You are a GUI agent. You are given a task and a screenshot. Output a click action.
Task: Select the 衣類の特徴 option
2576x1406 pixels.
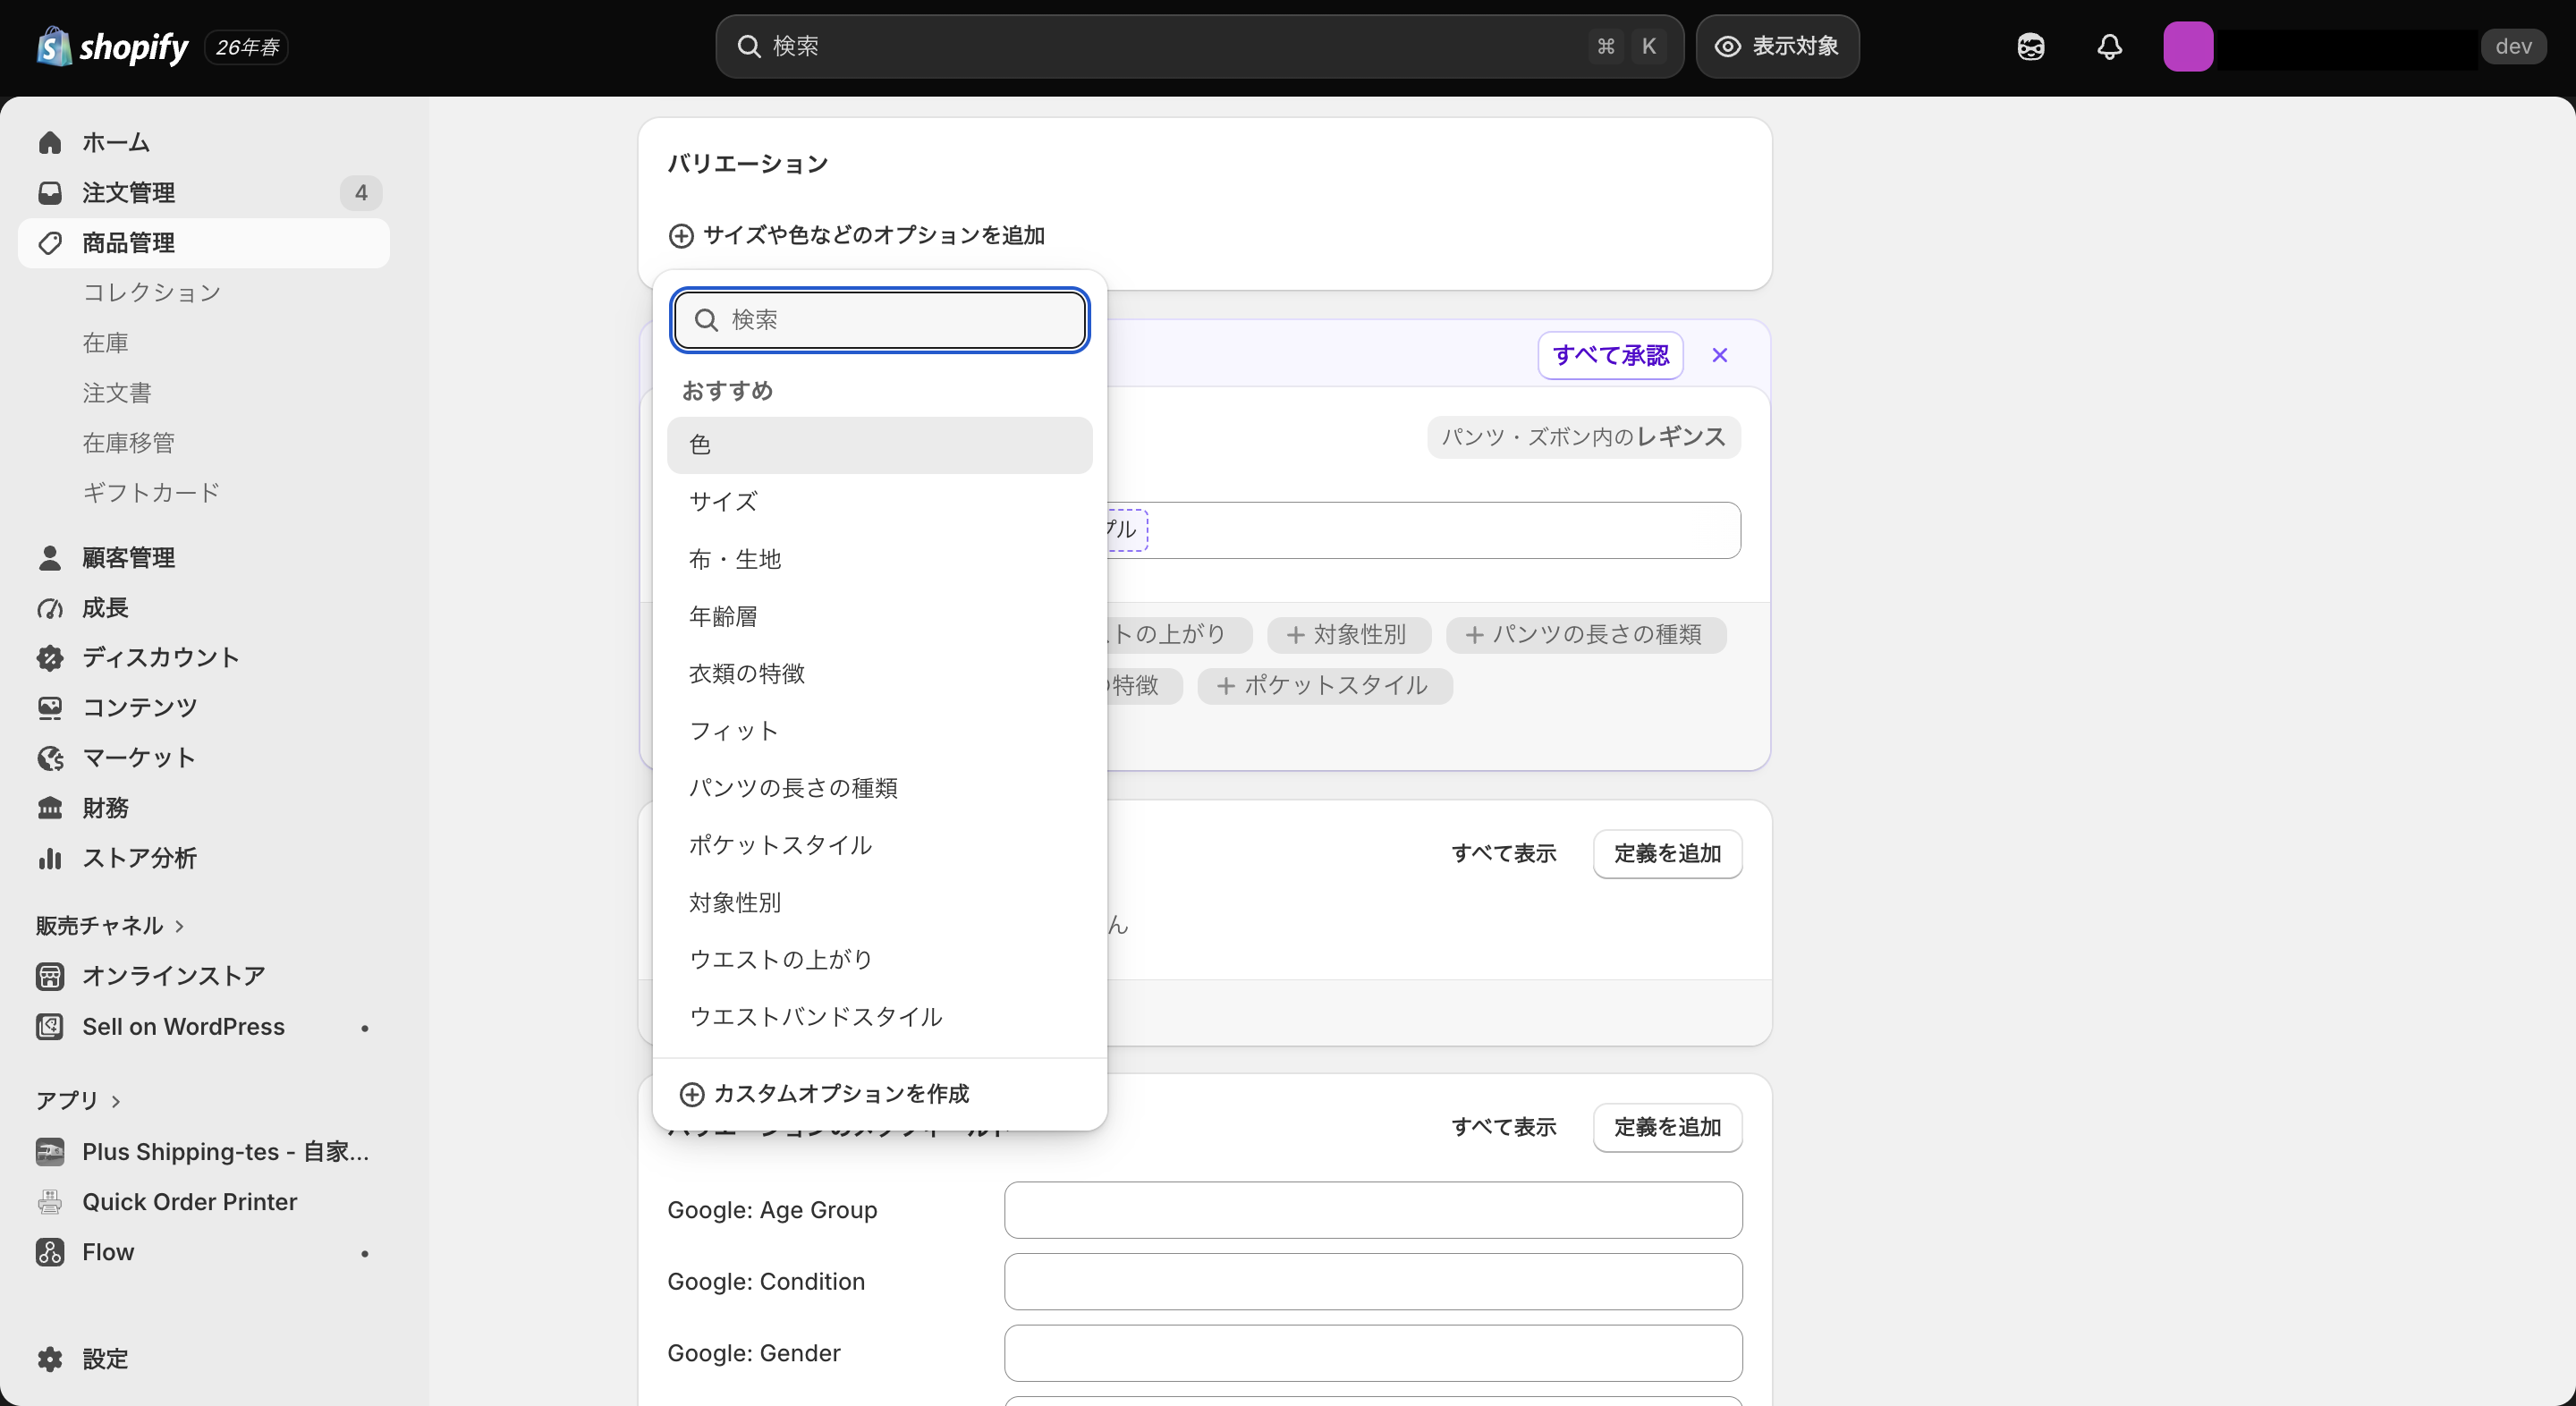879,673
